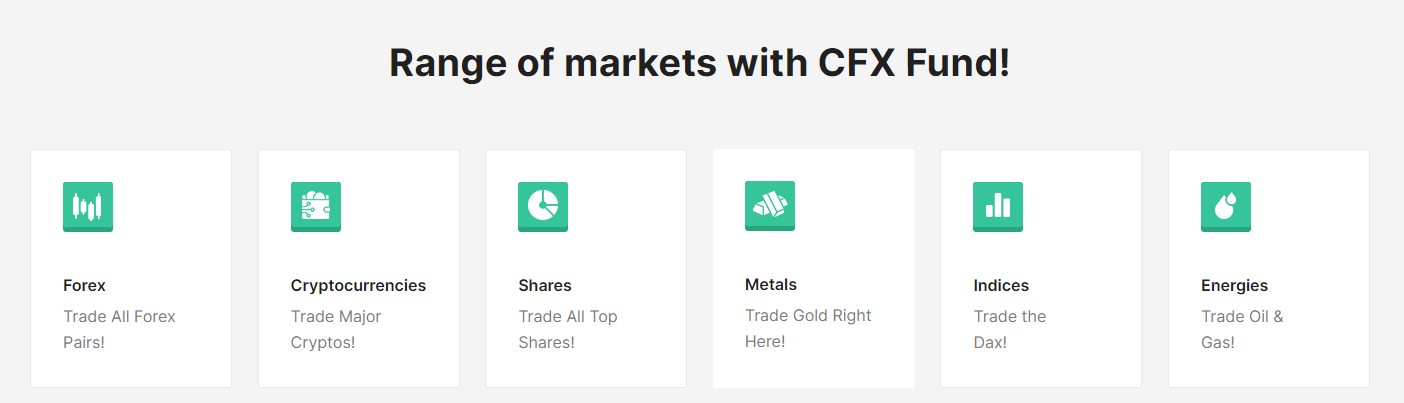Click the Shares pie chart icon
Viewport: 1404px width, 403px height.
tap(543, 207)
